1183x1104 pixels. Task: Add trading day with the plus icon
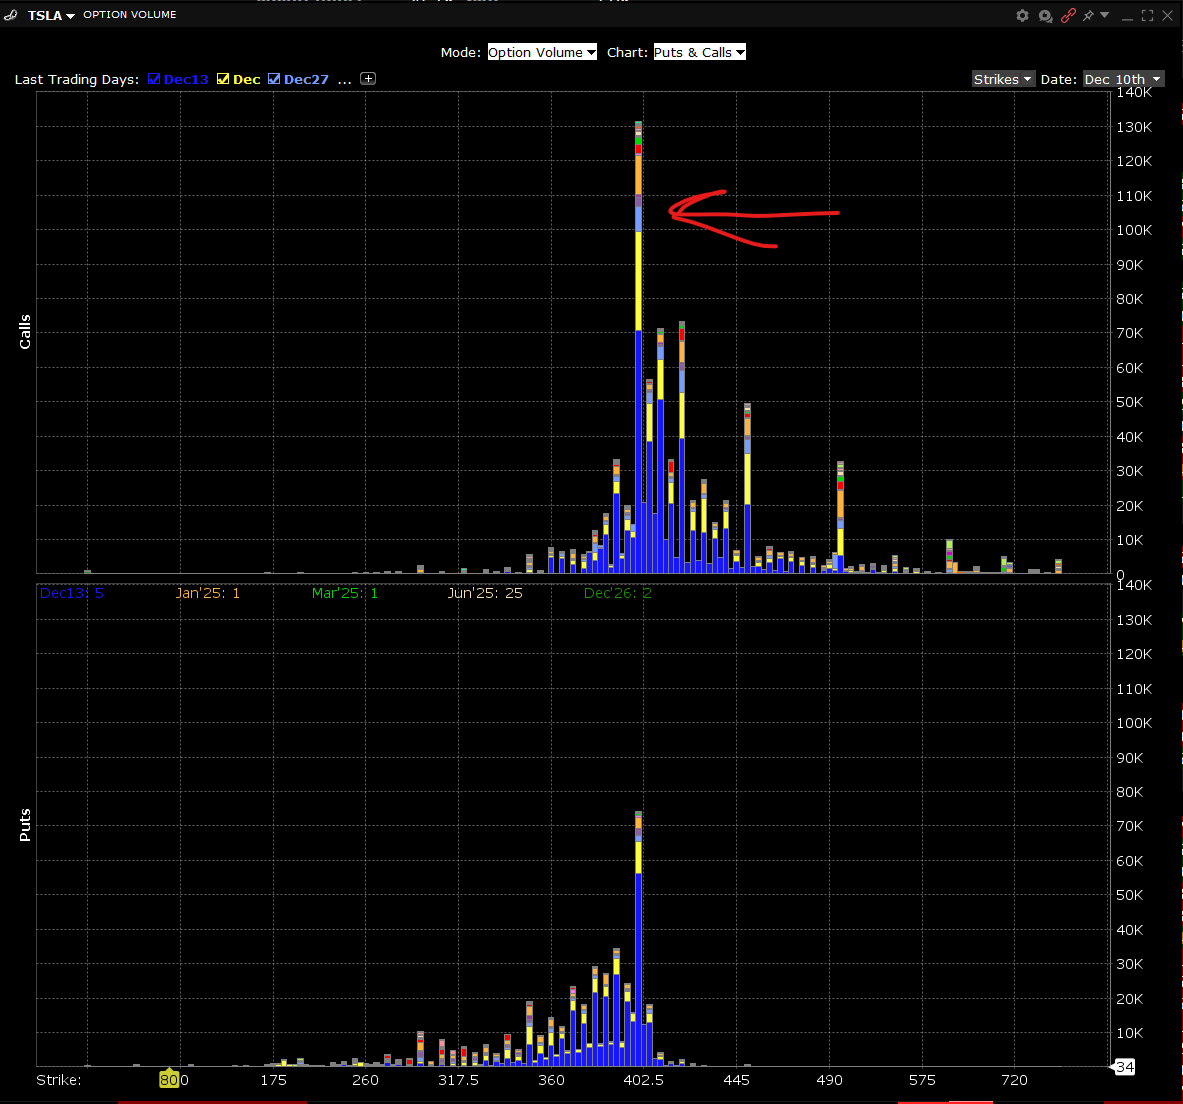click(x=368, y=79)
